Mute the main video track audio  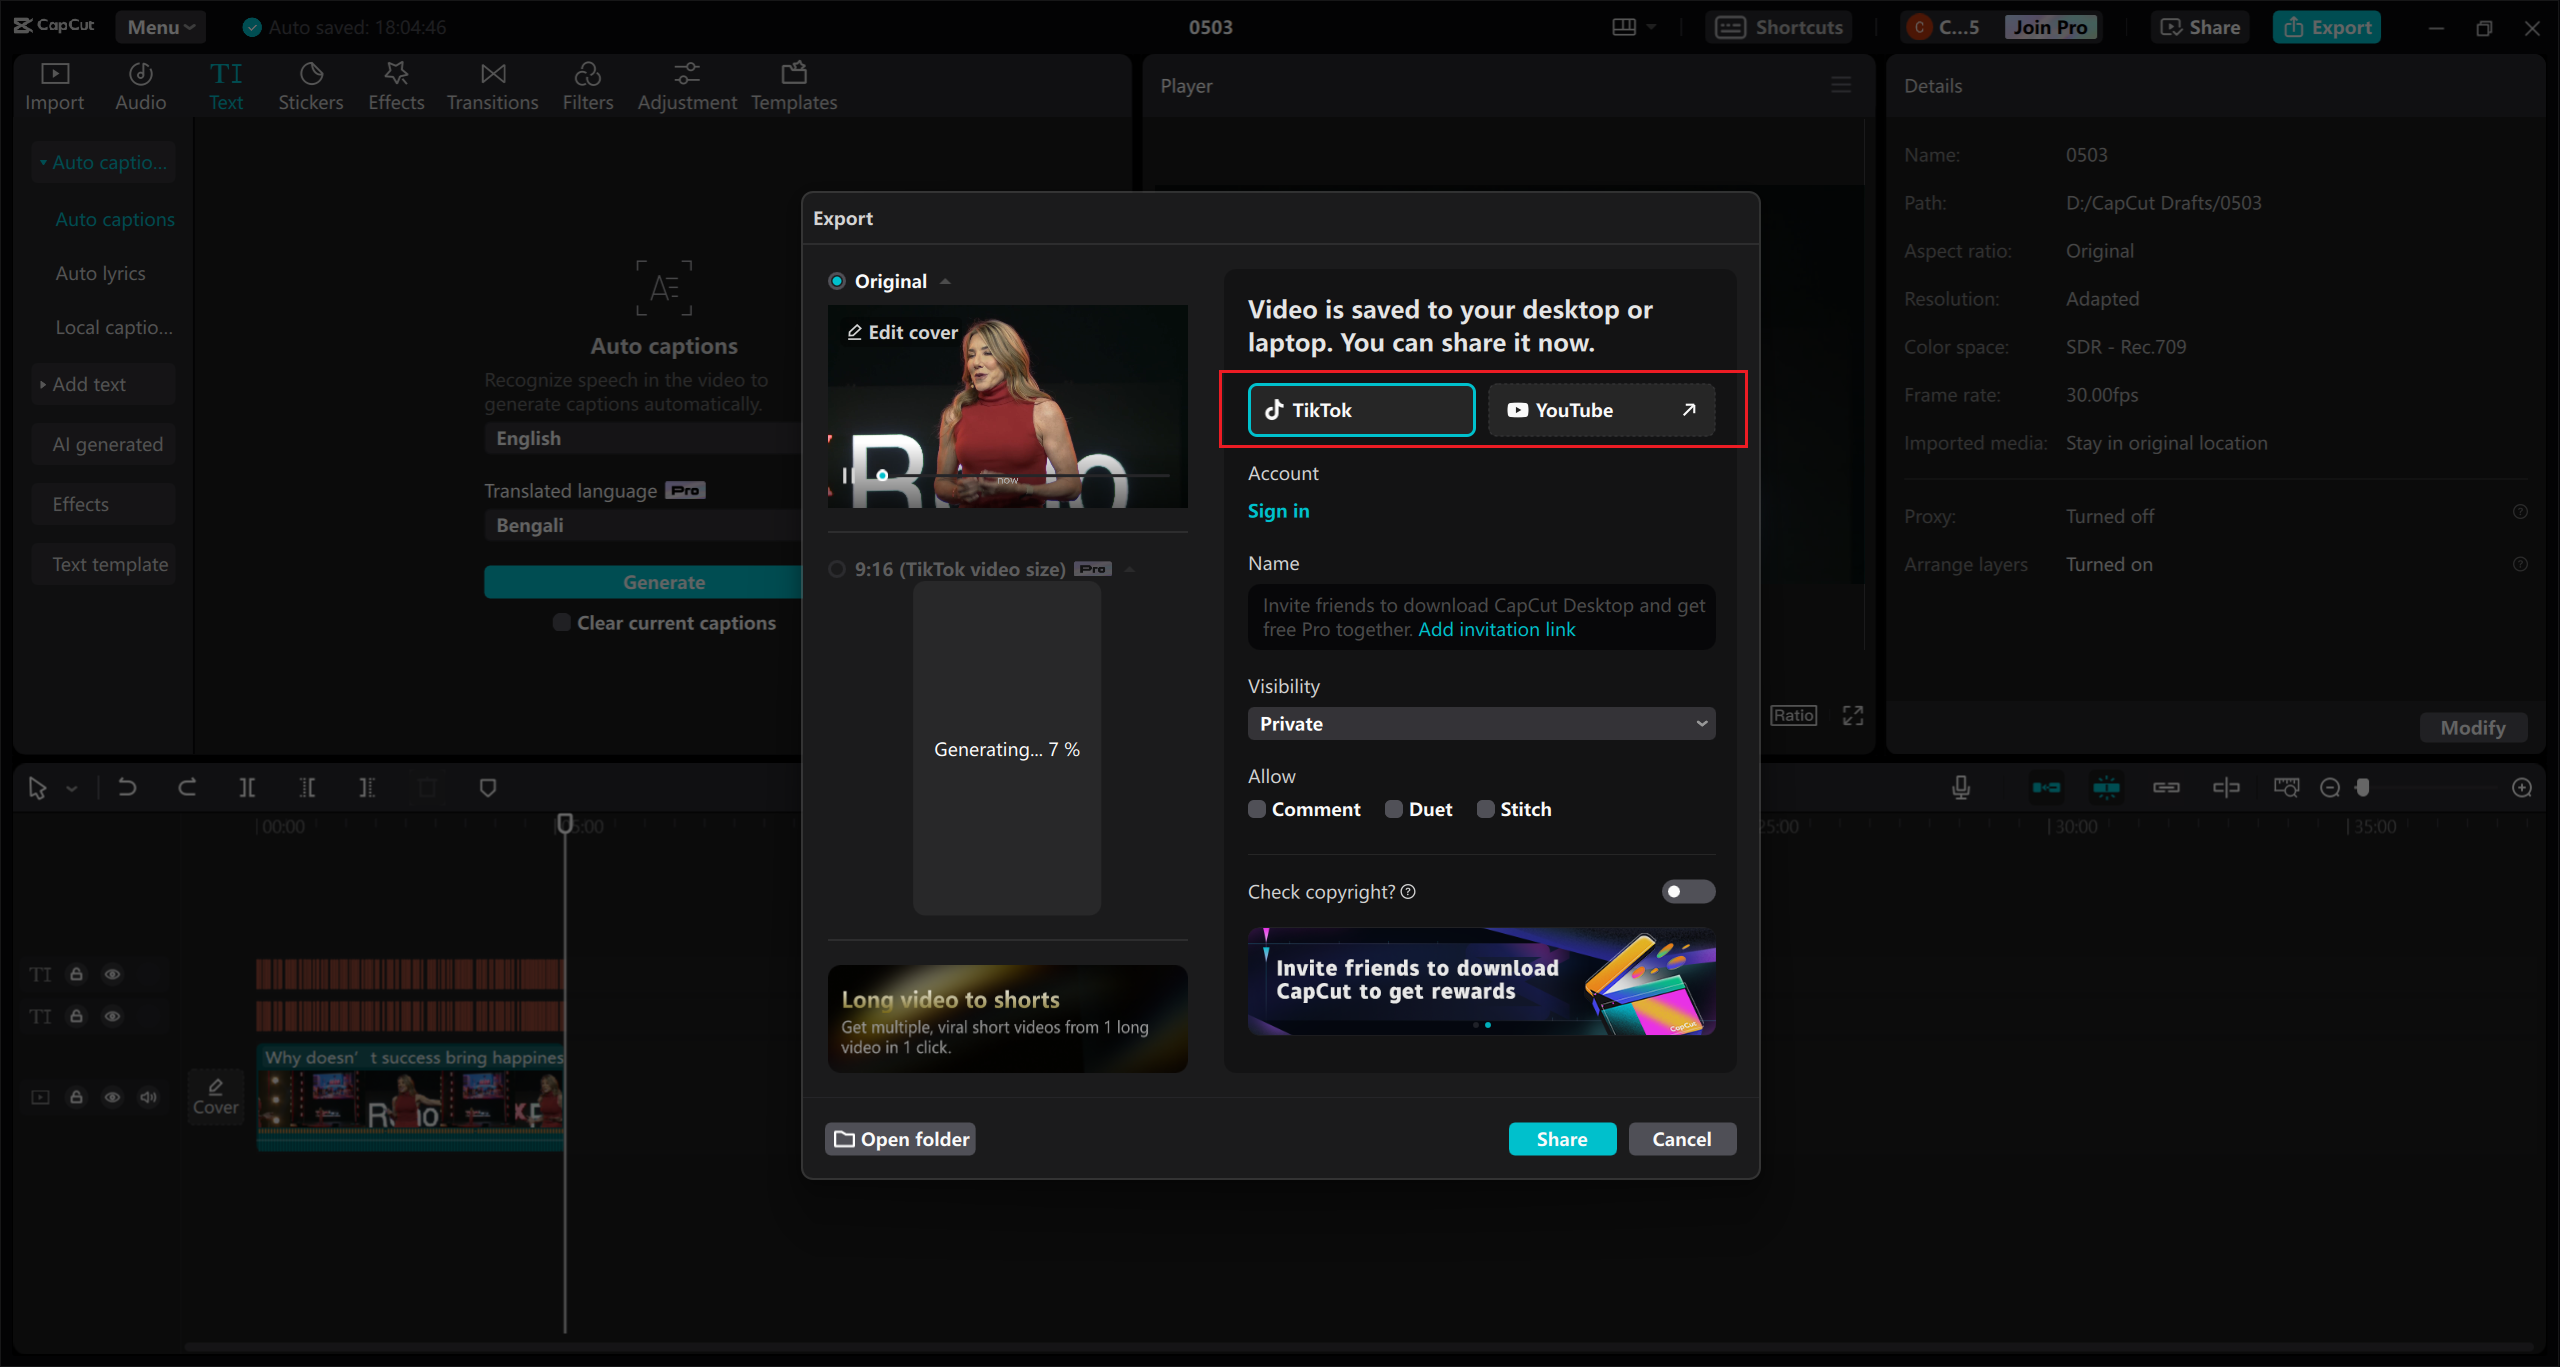click(x=148, y=1097)
